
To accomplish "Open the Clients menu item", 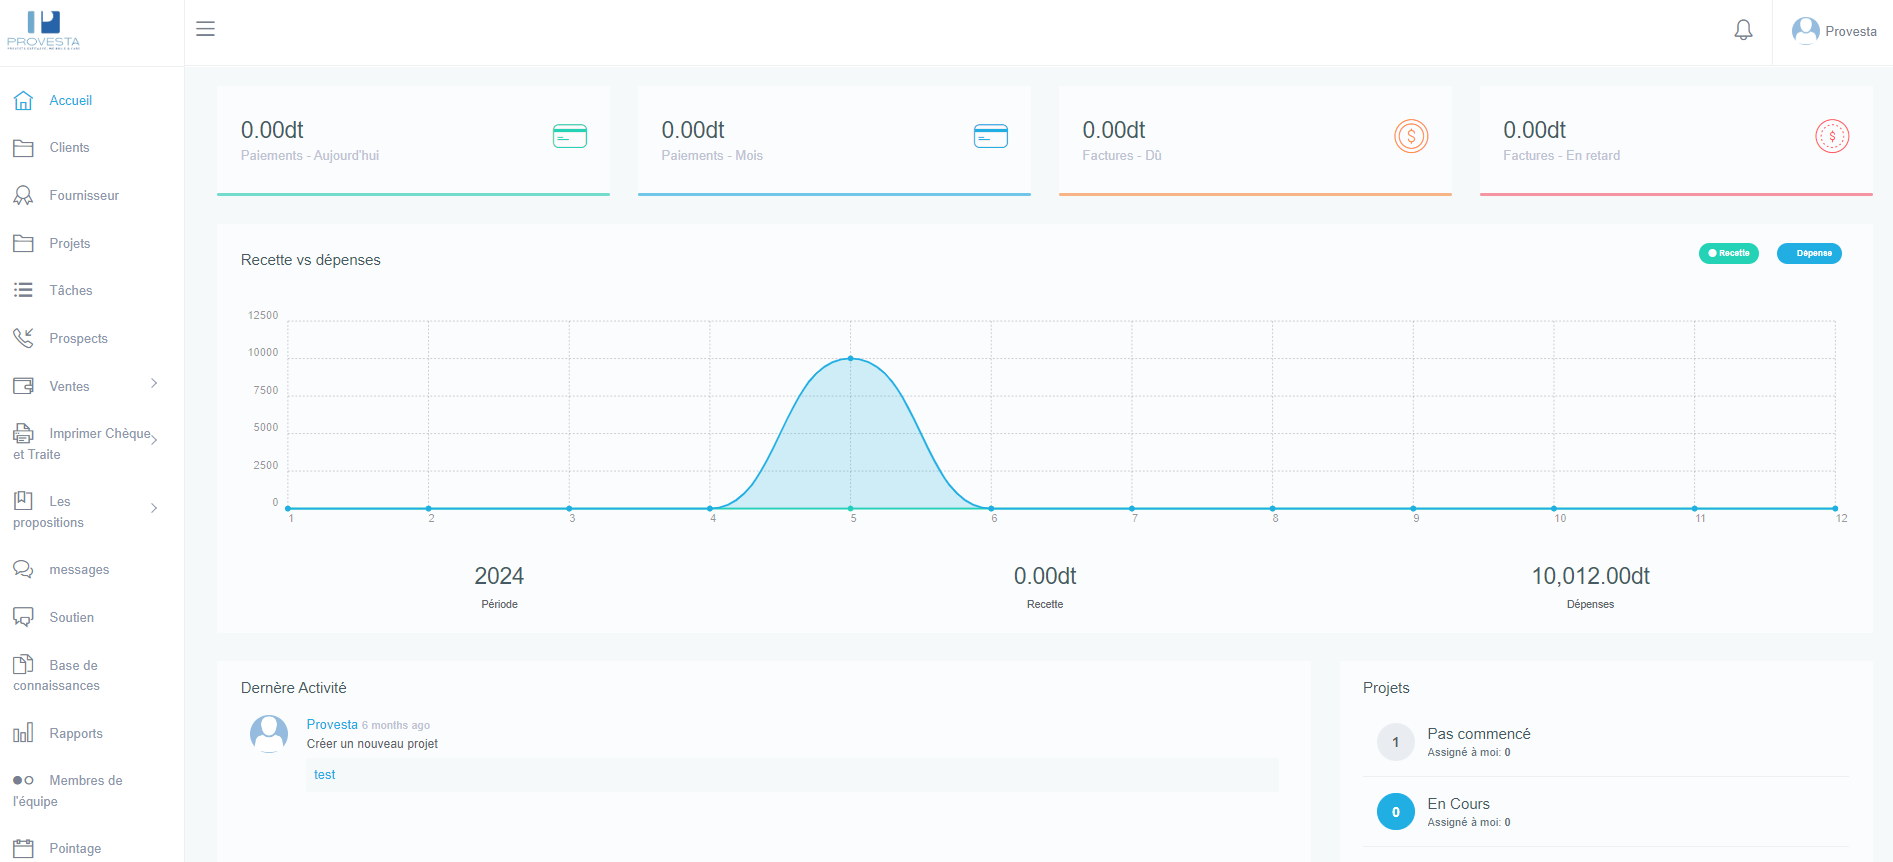I will coord(69,147).
